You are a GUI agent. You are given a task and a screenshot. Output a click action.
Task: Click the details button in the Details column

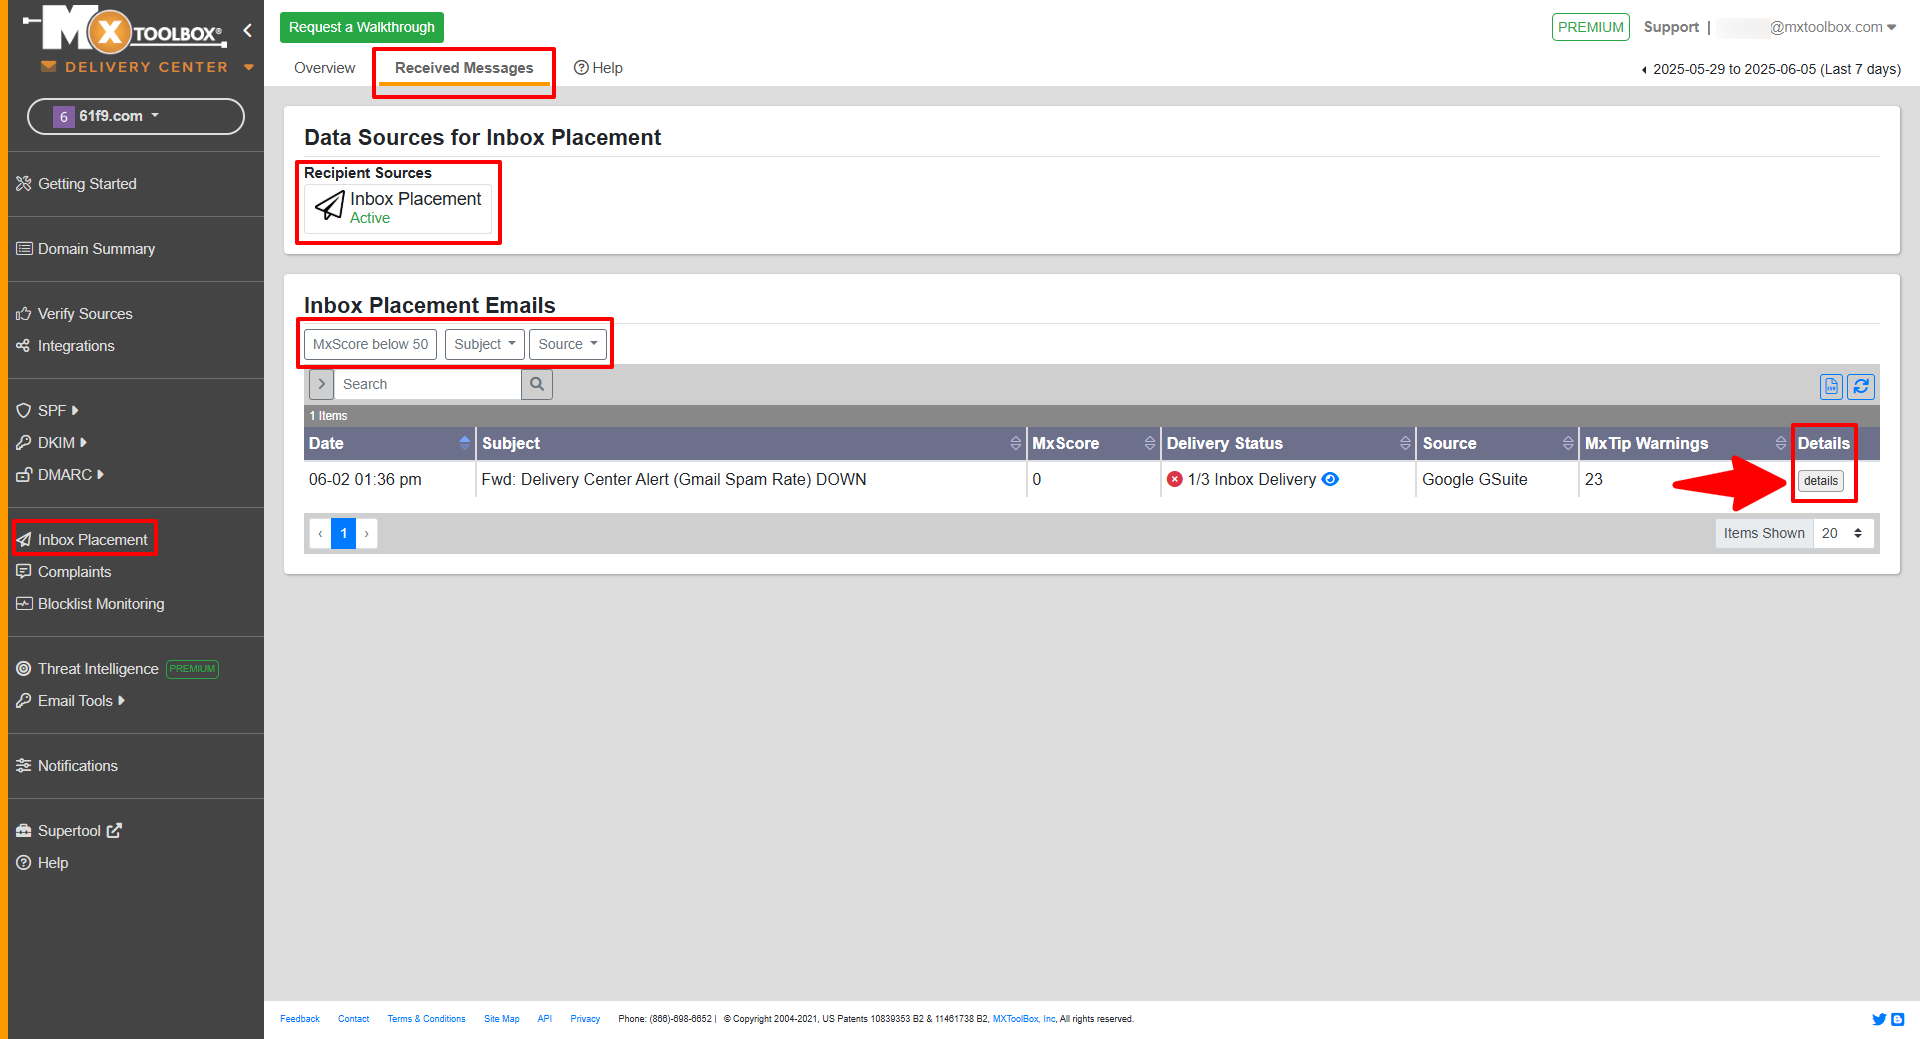pyautogui.click(x=1820, y=480)
